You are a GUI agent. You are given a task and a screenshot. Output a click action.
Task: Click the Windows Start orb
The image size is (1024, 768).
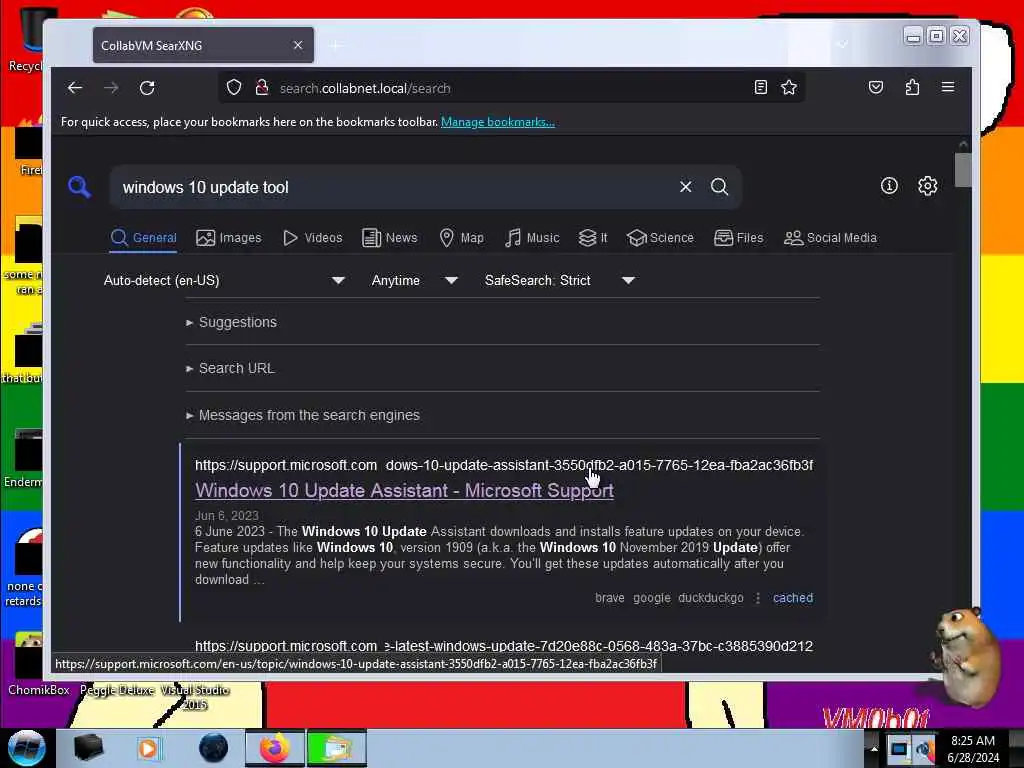point(26,748)
